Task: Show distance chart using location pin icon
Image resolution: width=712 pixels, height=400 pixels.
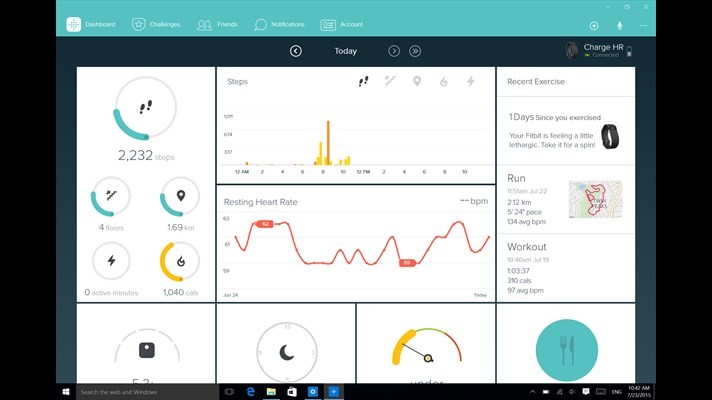Action: (x=417, y=81)
